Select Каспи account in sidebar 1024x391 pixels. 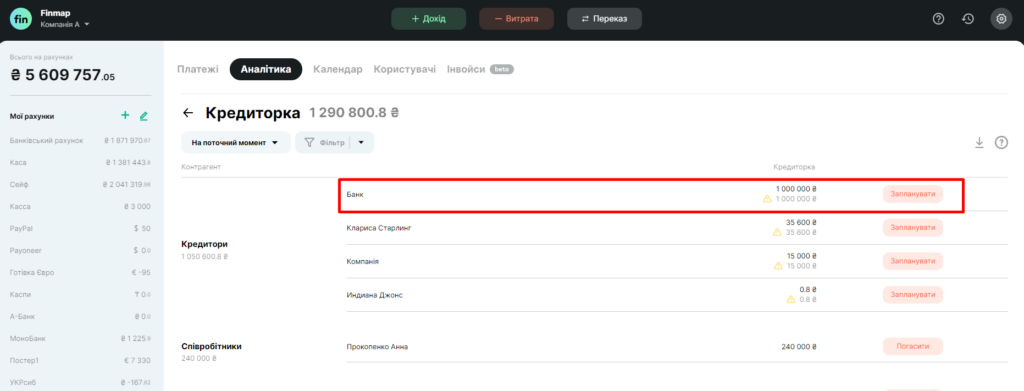[81, 294]
